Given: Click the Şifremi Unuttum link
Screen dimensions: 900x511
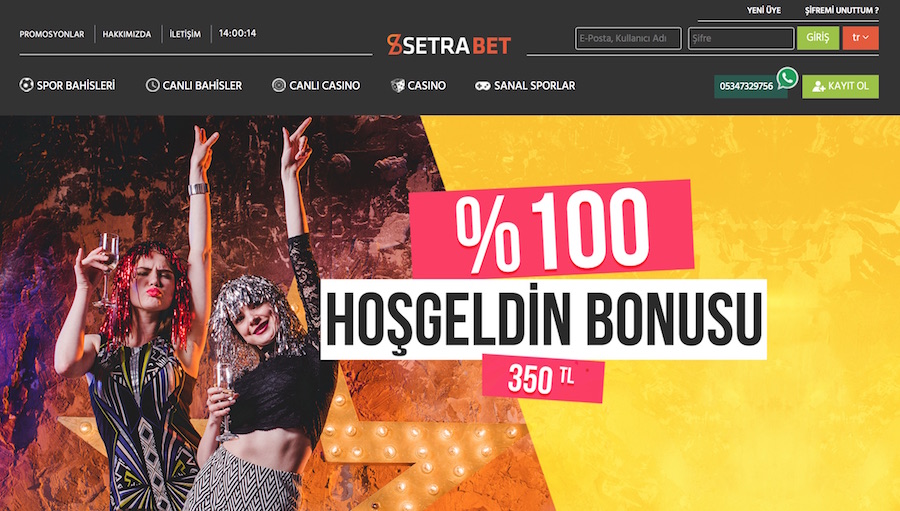Looking at the screenshot, I should (841, 10).
